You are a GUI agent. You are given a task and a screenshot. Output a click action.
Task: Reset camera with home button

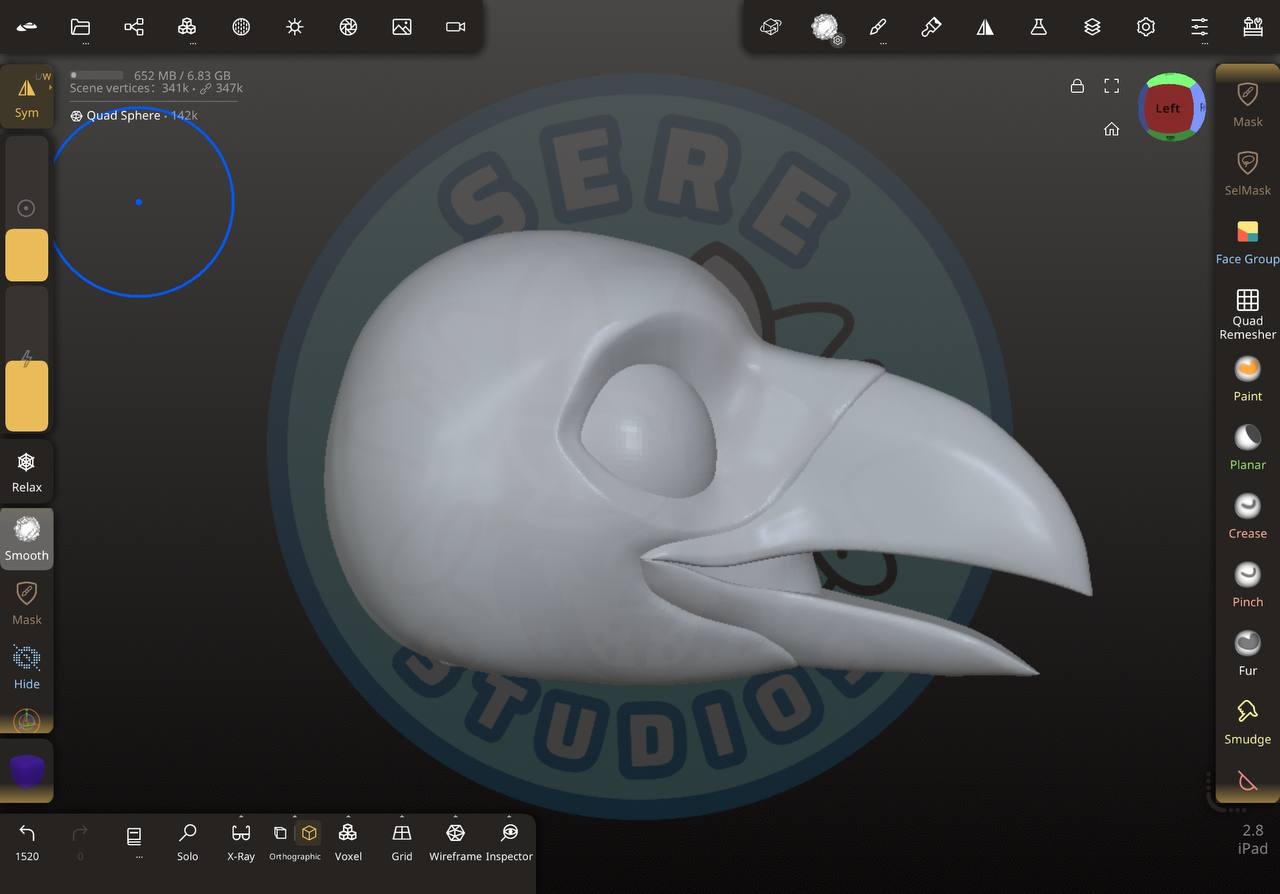tap(1111, 129)
